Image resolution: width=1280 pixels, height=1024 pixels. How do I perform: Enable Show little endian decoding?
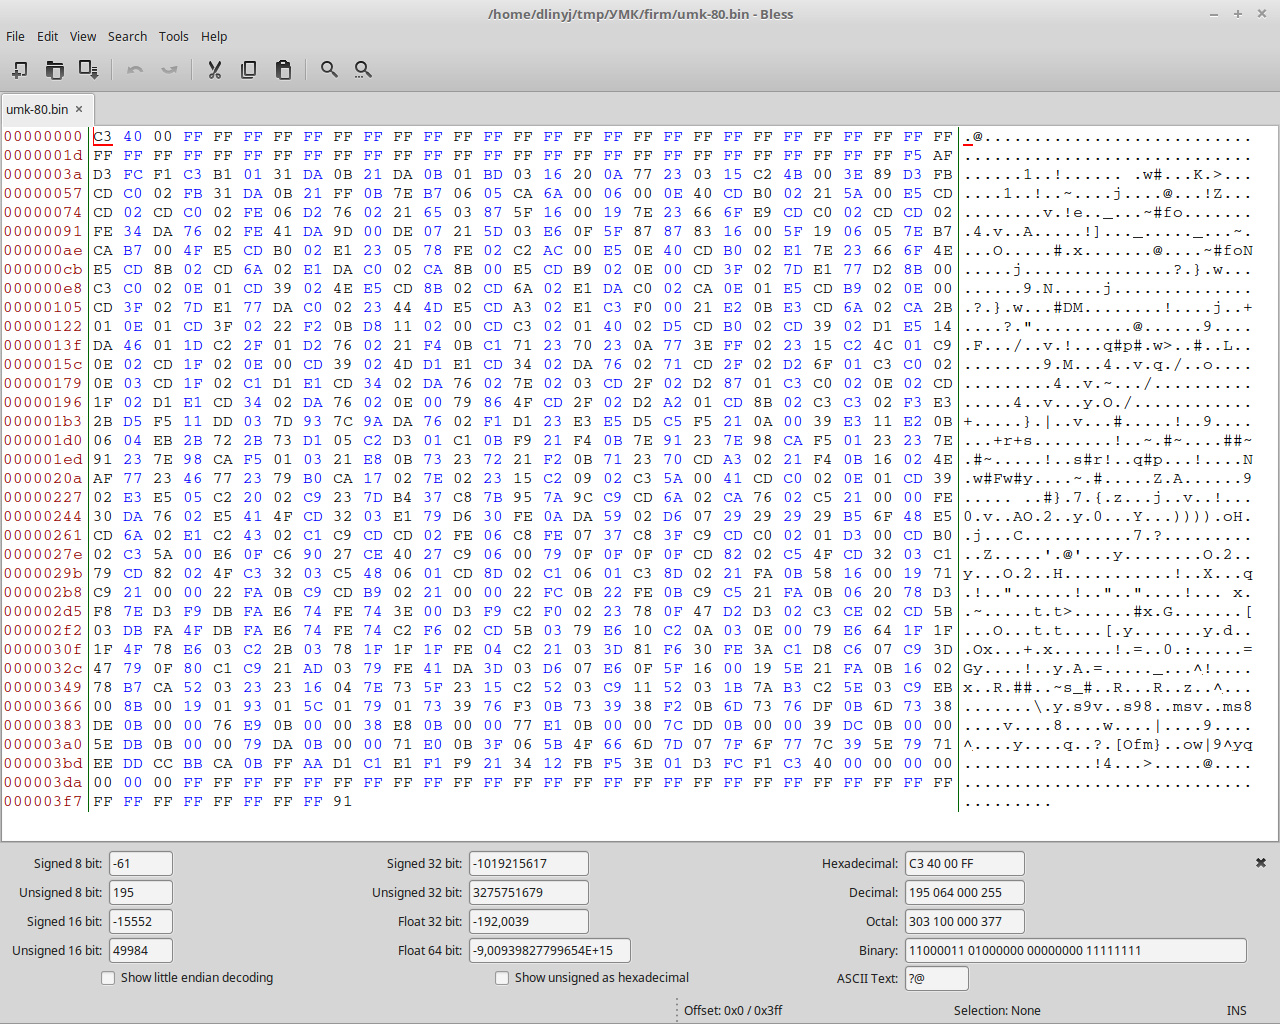108,978
